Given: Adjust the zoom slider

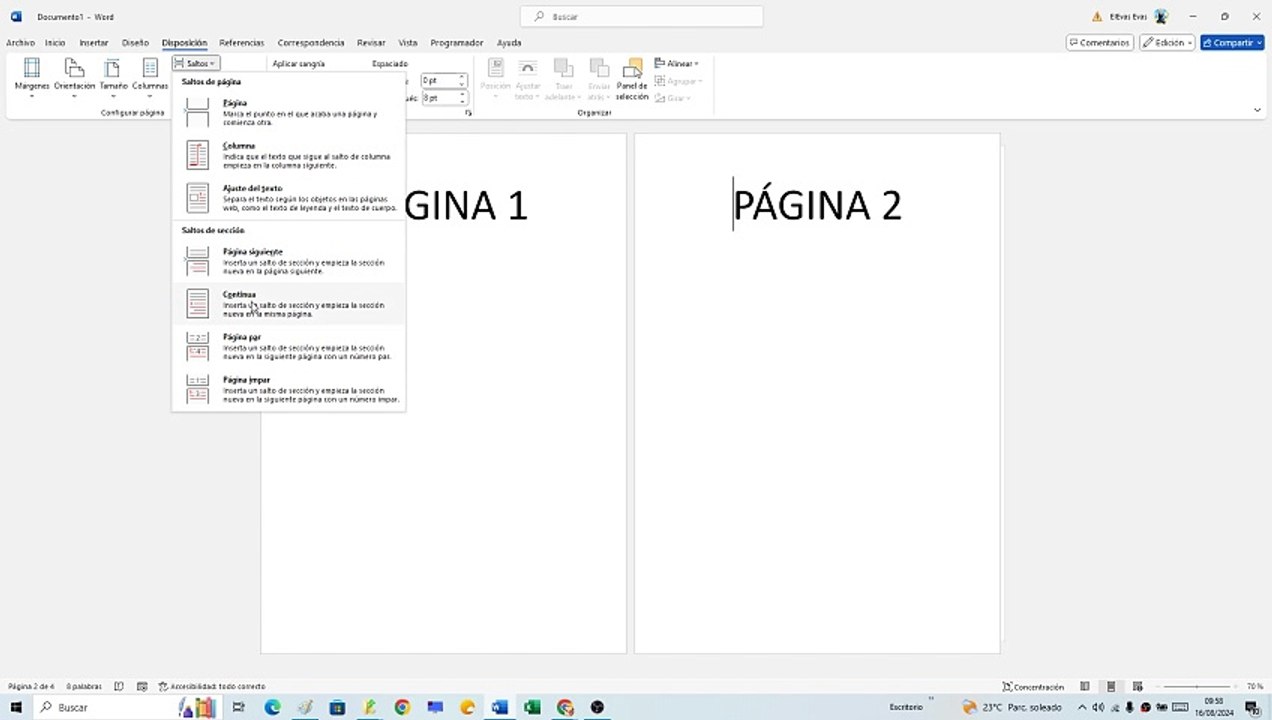Looking at the screenshot, I should pos(1195,687).
